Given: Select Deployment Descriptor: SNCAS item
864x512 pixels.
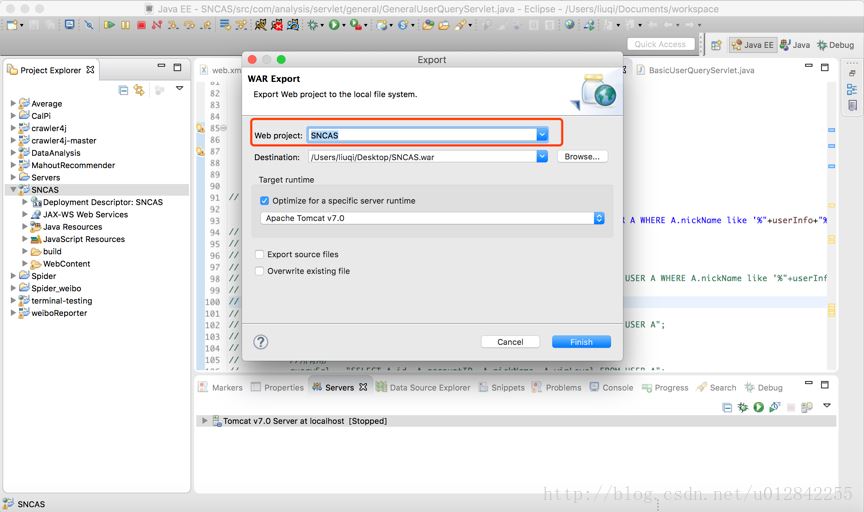Looking at the screenshot, I should [x=102, y=202].
